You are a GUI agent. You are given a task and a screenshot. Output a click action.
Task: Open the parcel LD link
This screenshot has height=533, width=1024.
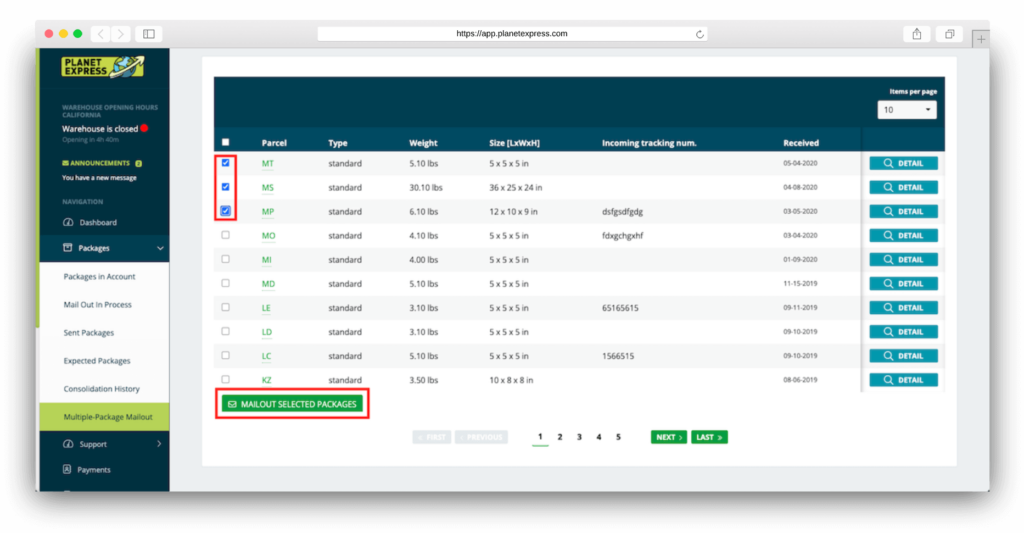tap(266, 332)
